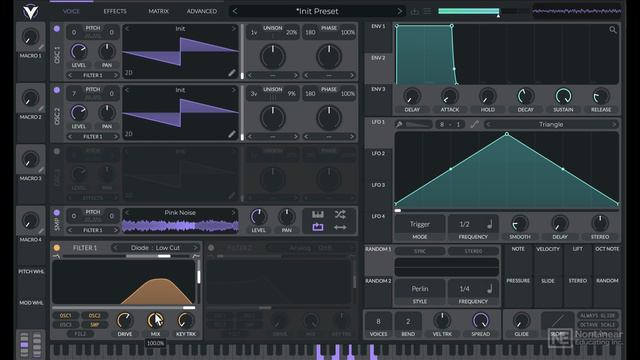Switch to the Effects tab
Image resolution: width=640 pixels, height=360 pixels.
115,11
